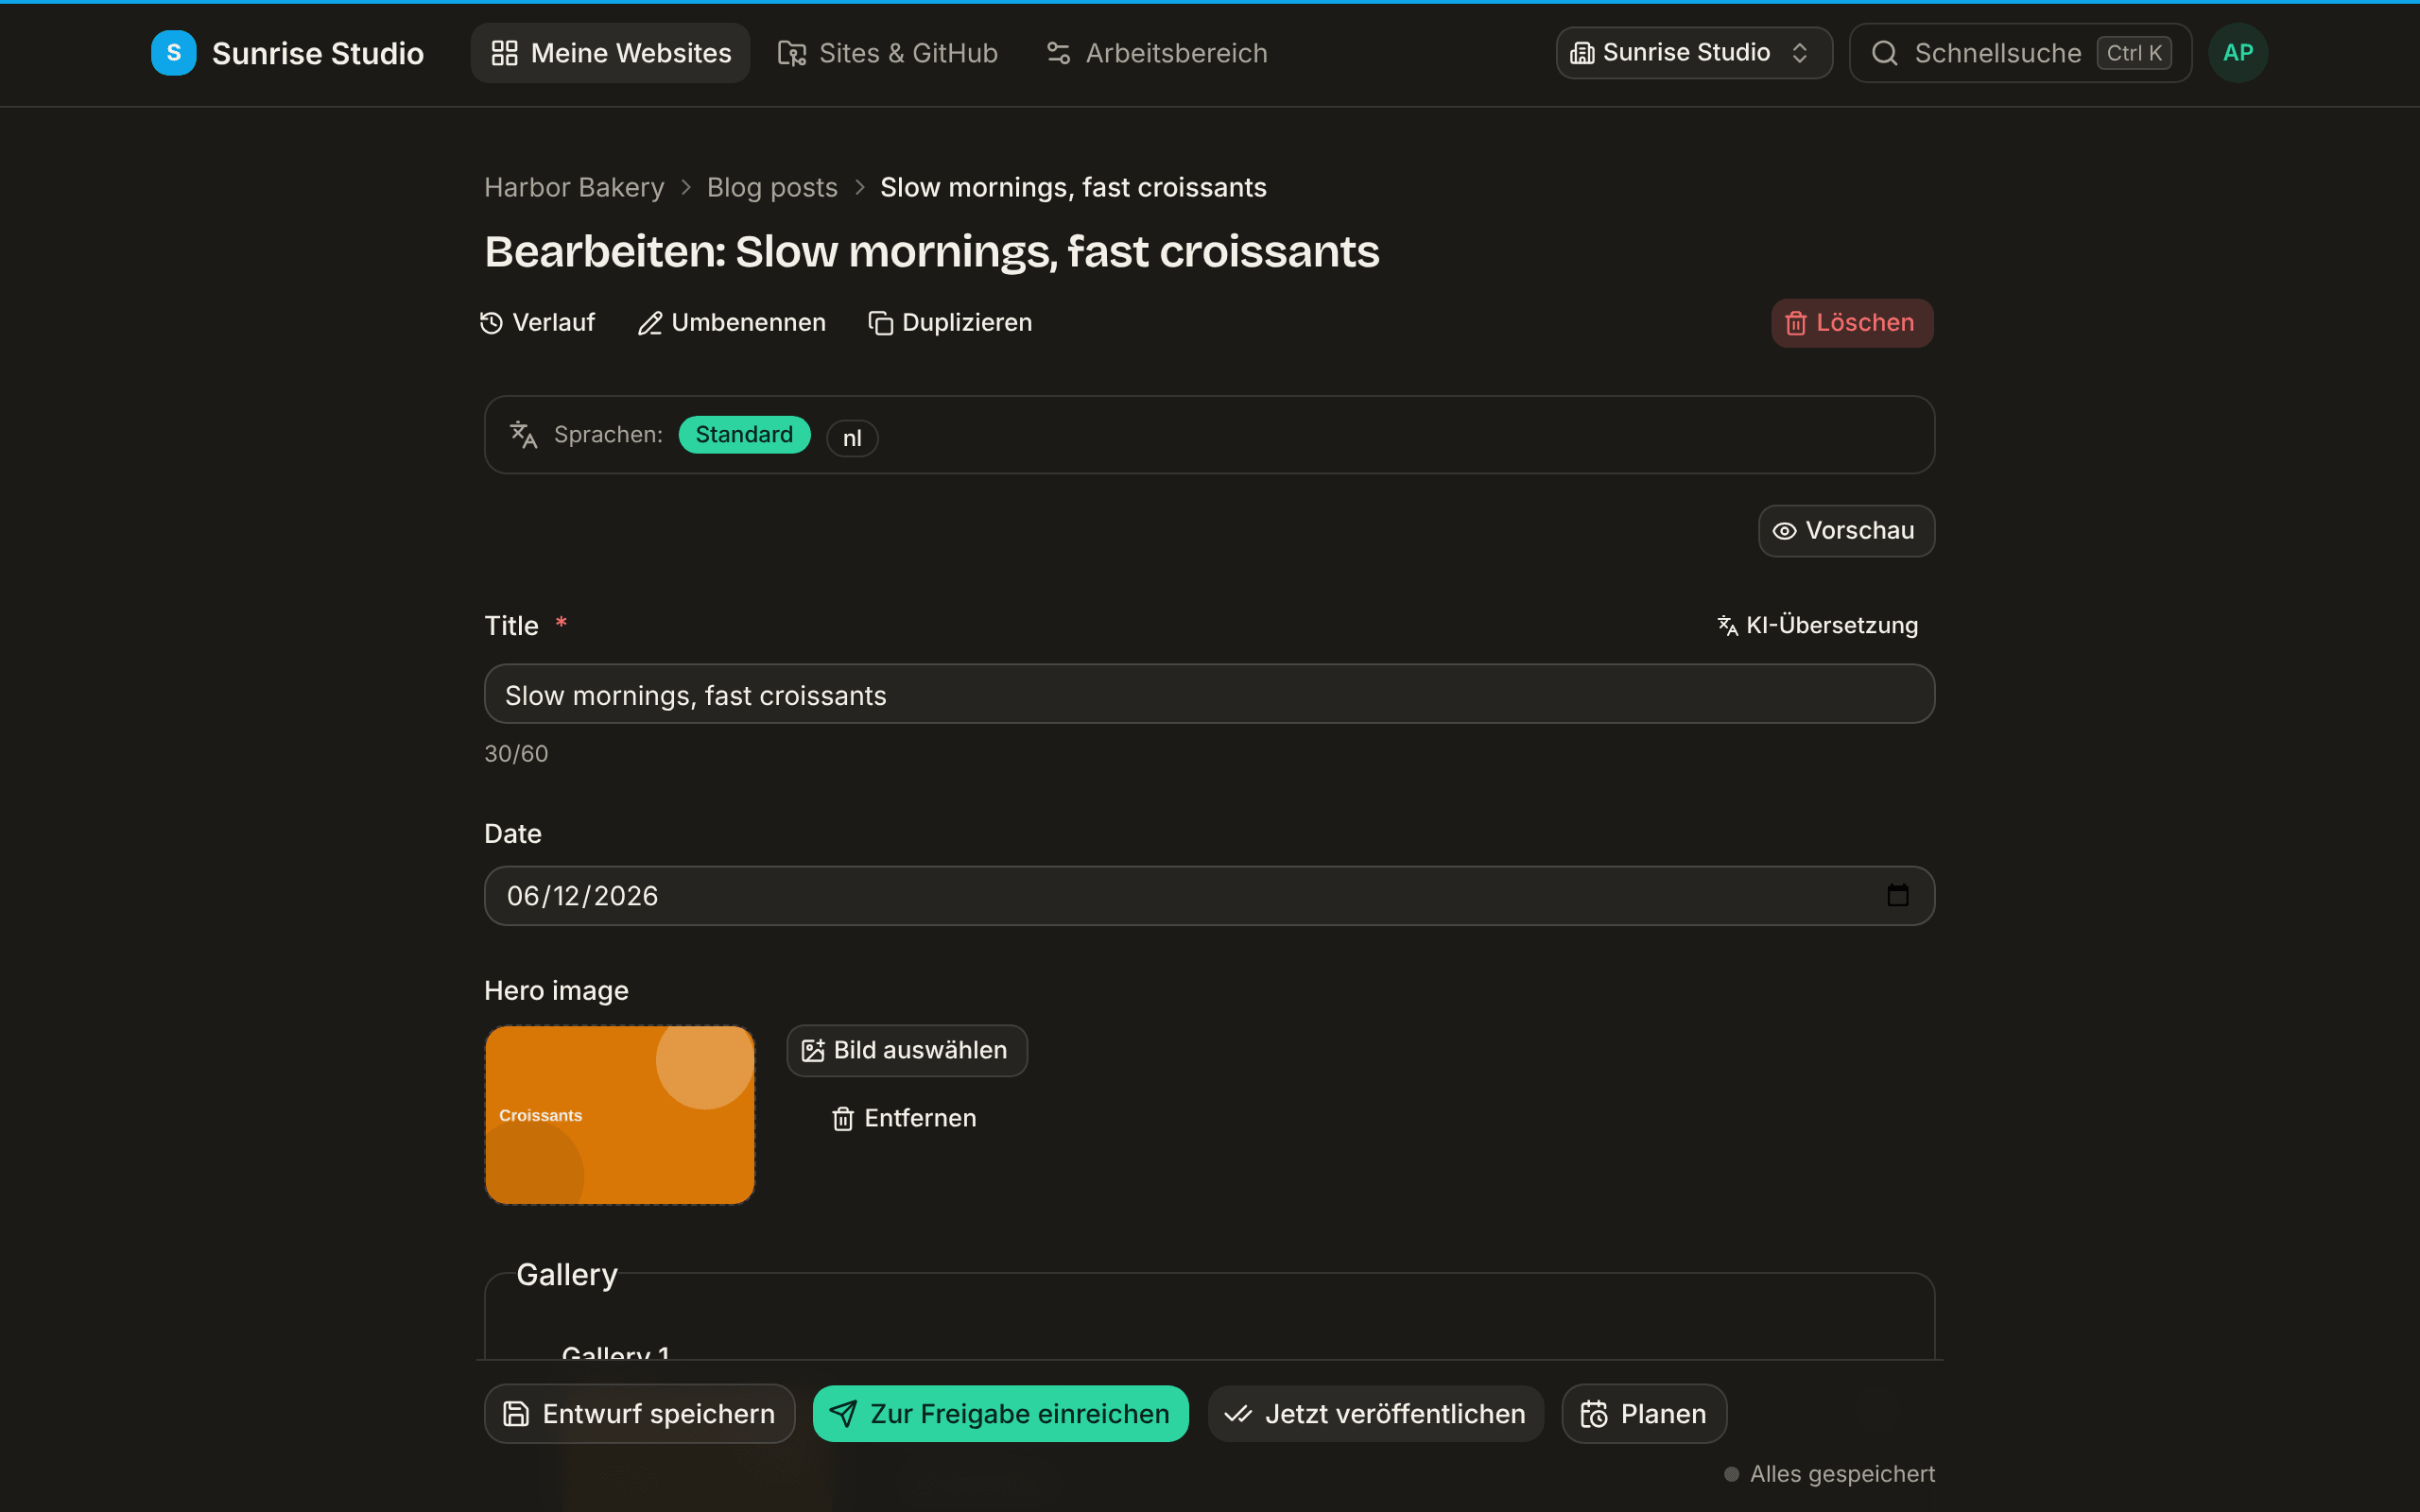Image resolution: width=2420 pixels, height=1512 pixels.
Task: Click the Croissants hero image thumbnail
Action: [x=620, y=1115]
